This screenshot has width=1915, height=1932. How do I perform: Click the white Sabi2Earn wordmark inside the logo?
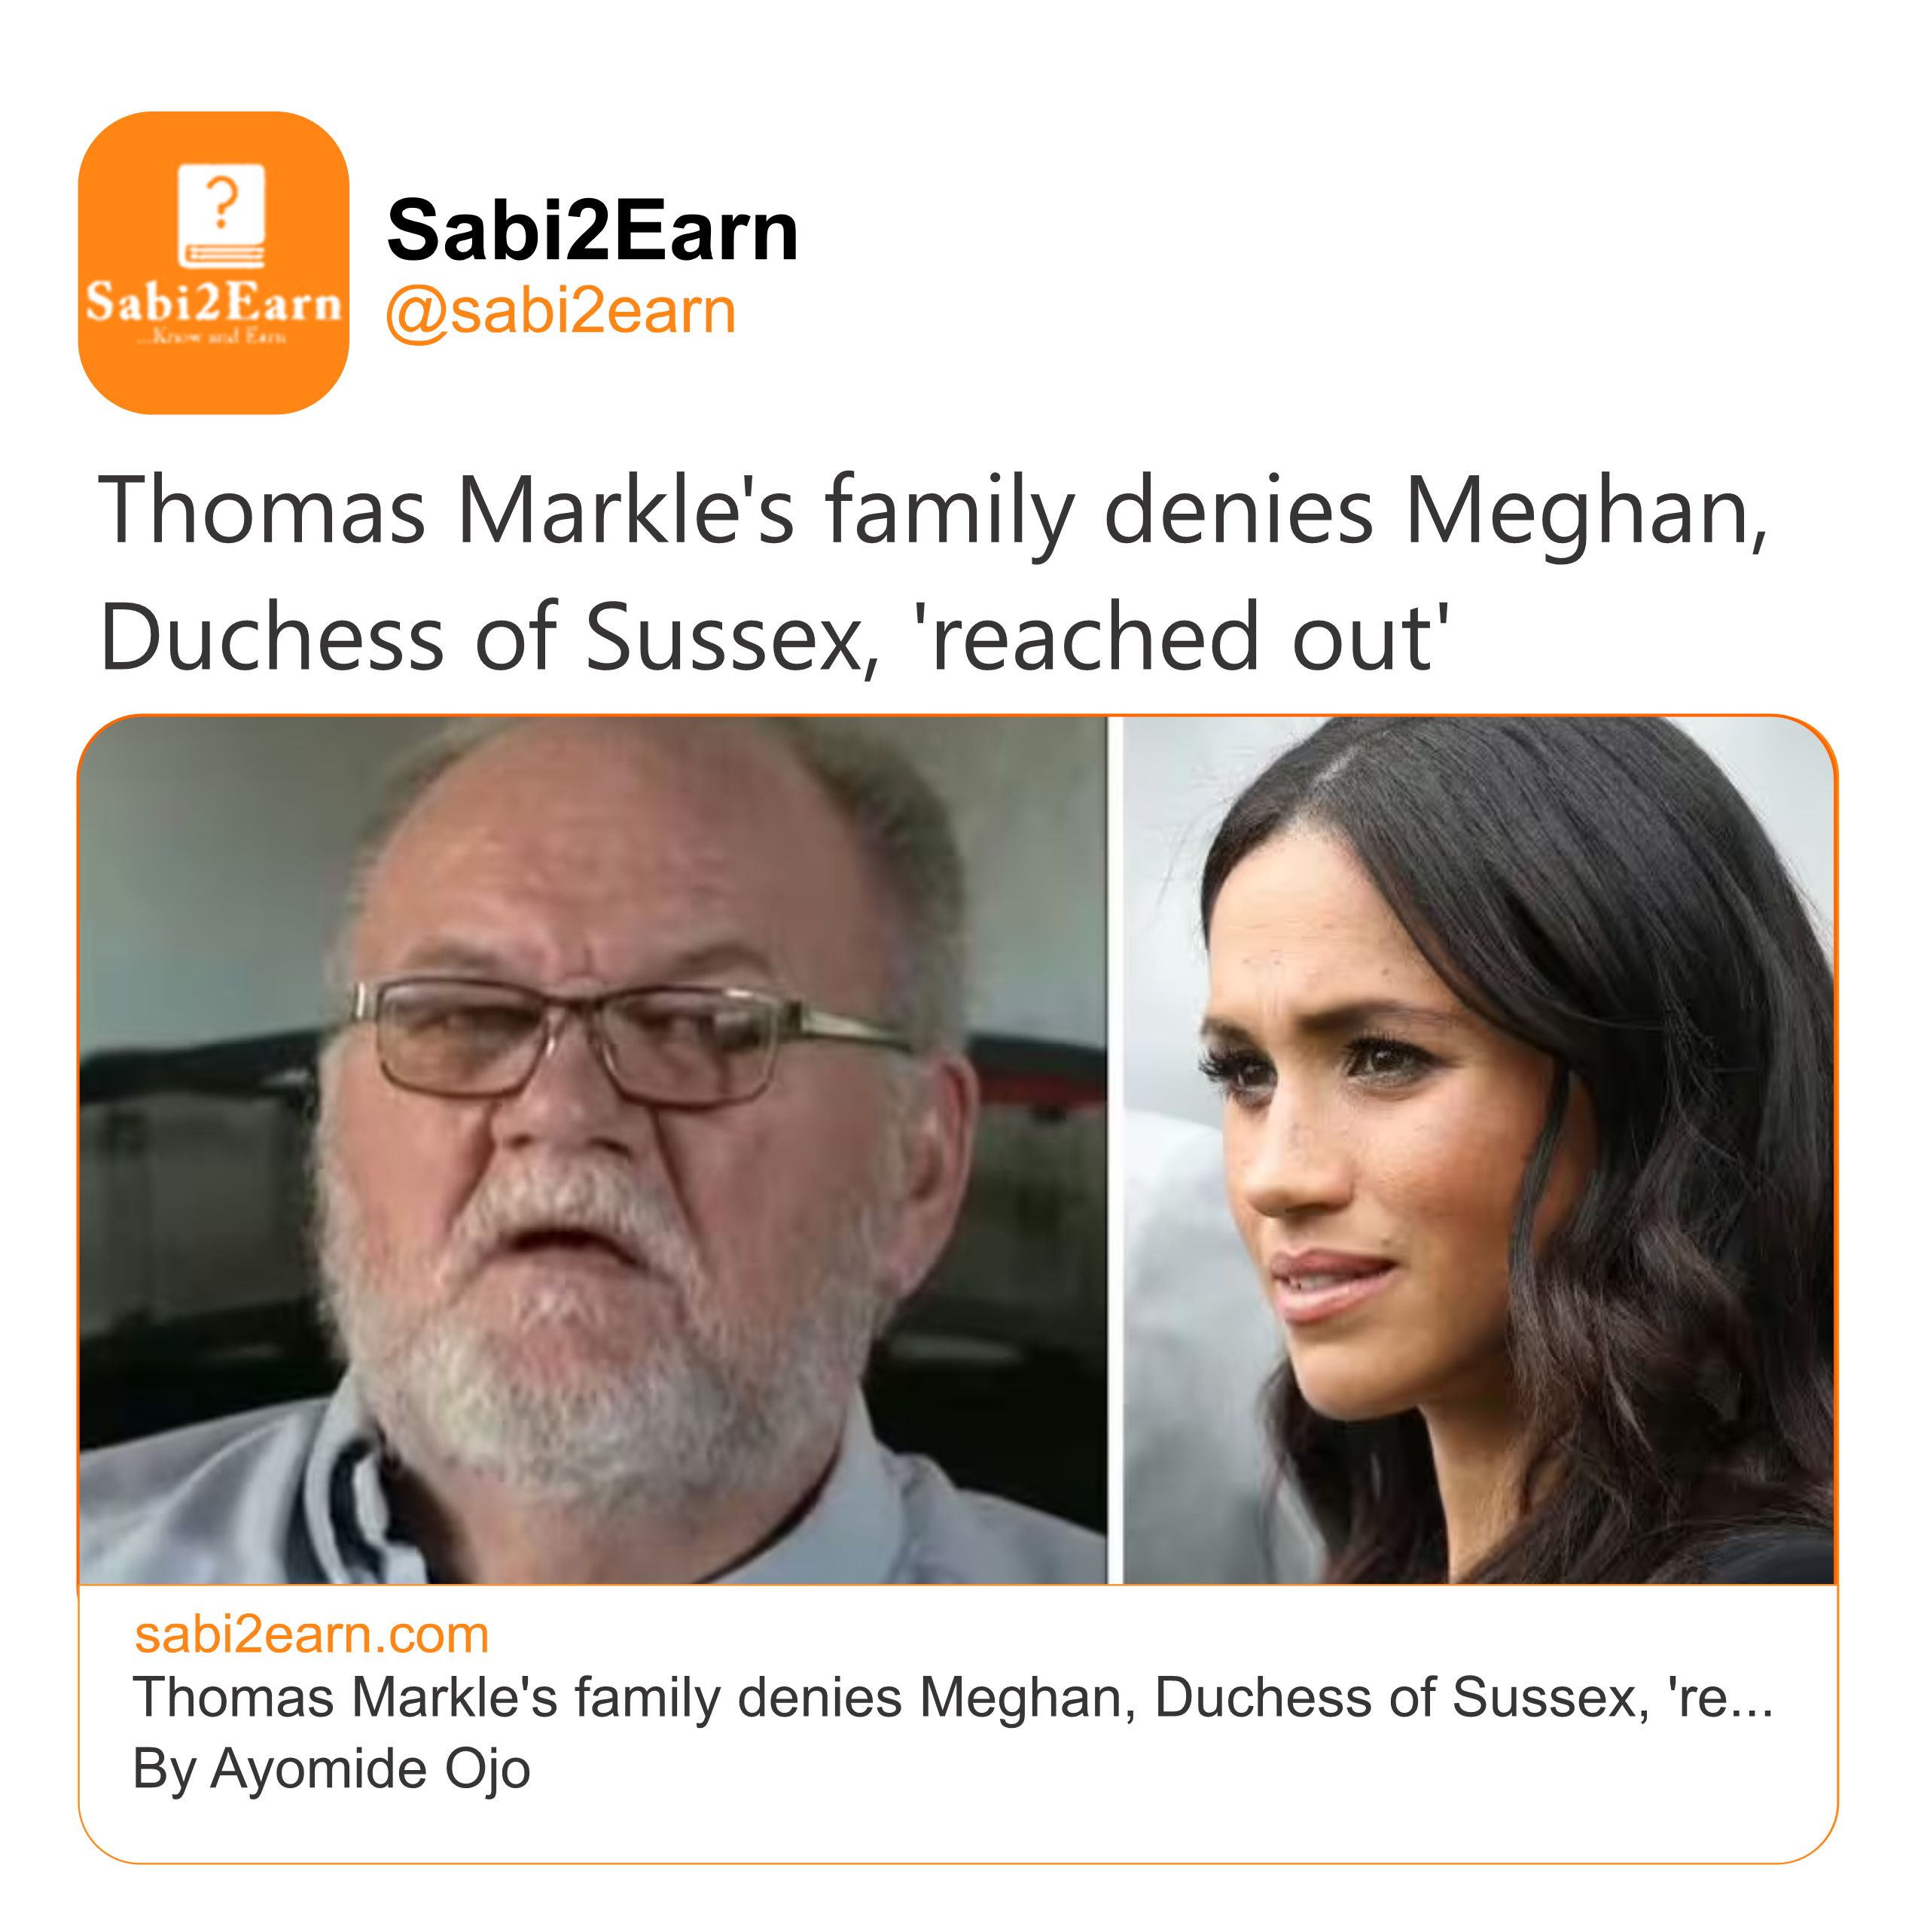[213, 302]
